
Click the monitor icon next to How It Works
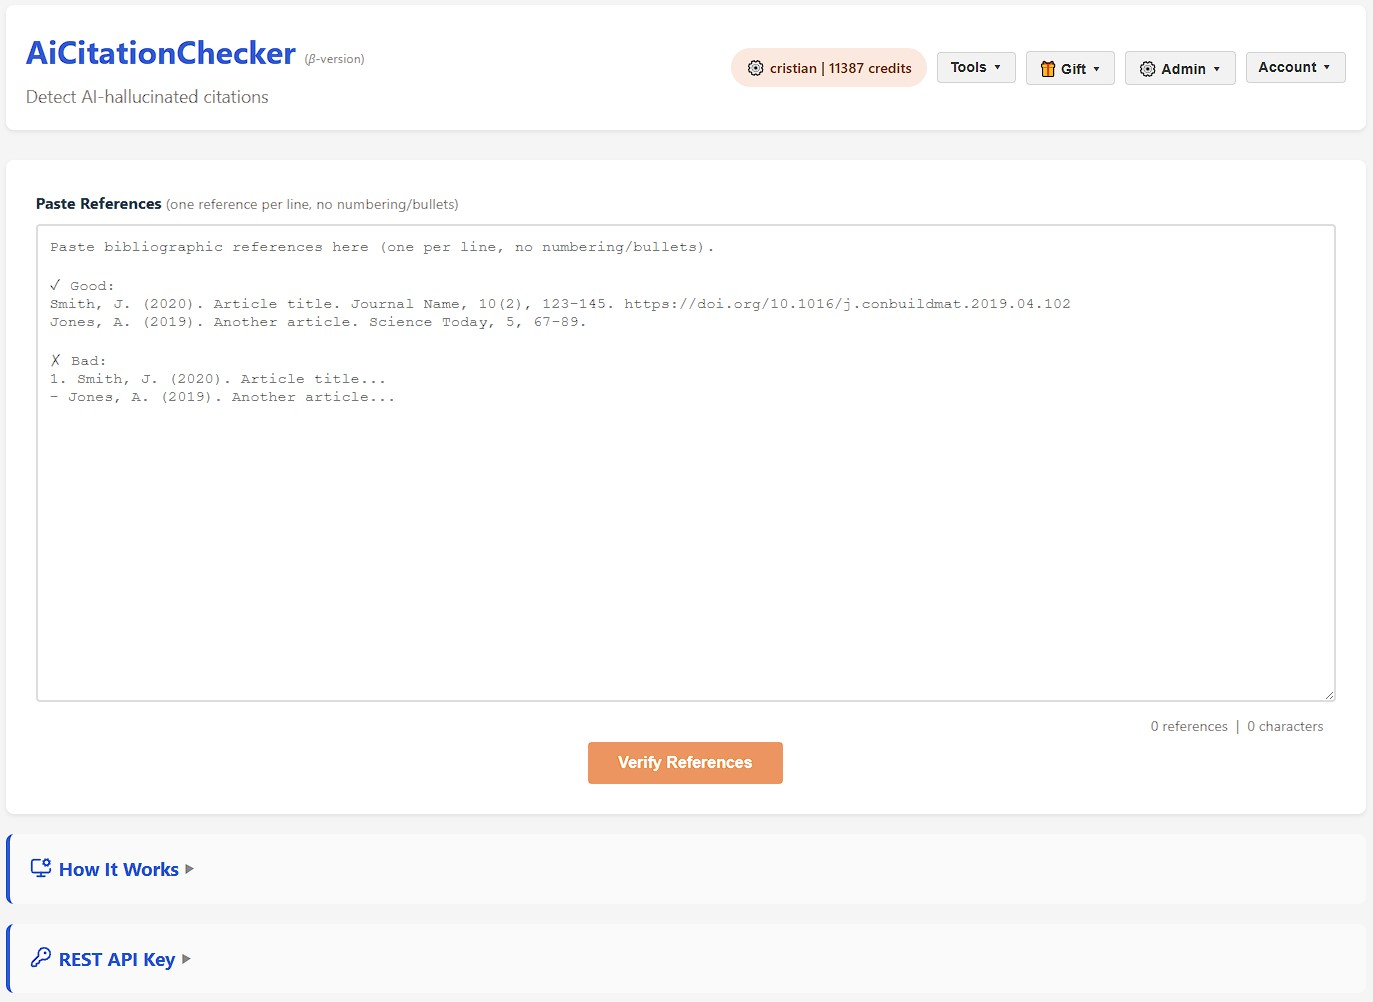tap(40, 868)
